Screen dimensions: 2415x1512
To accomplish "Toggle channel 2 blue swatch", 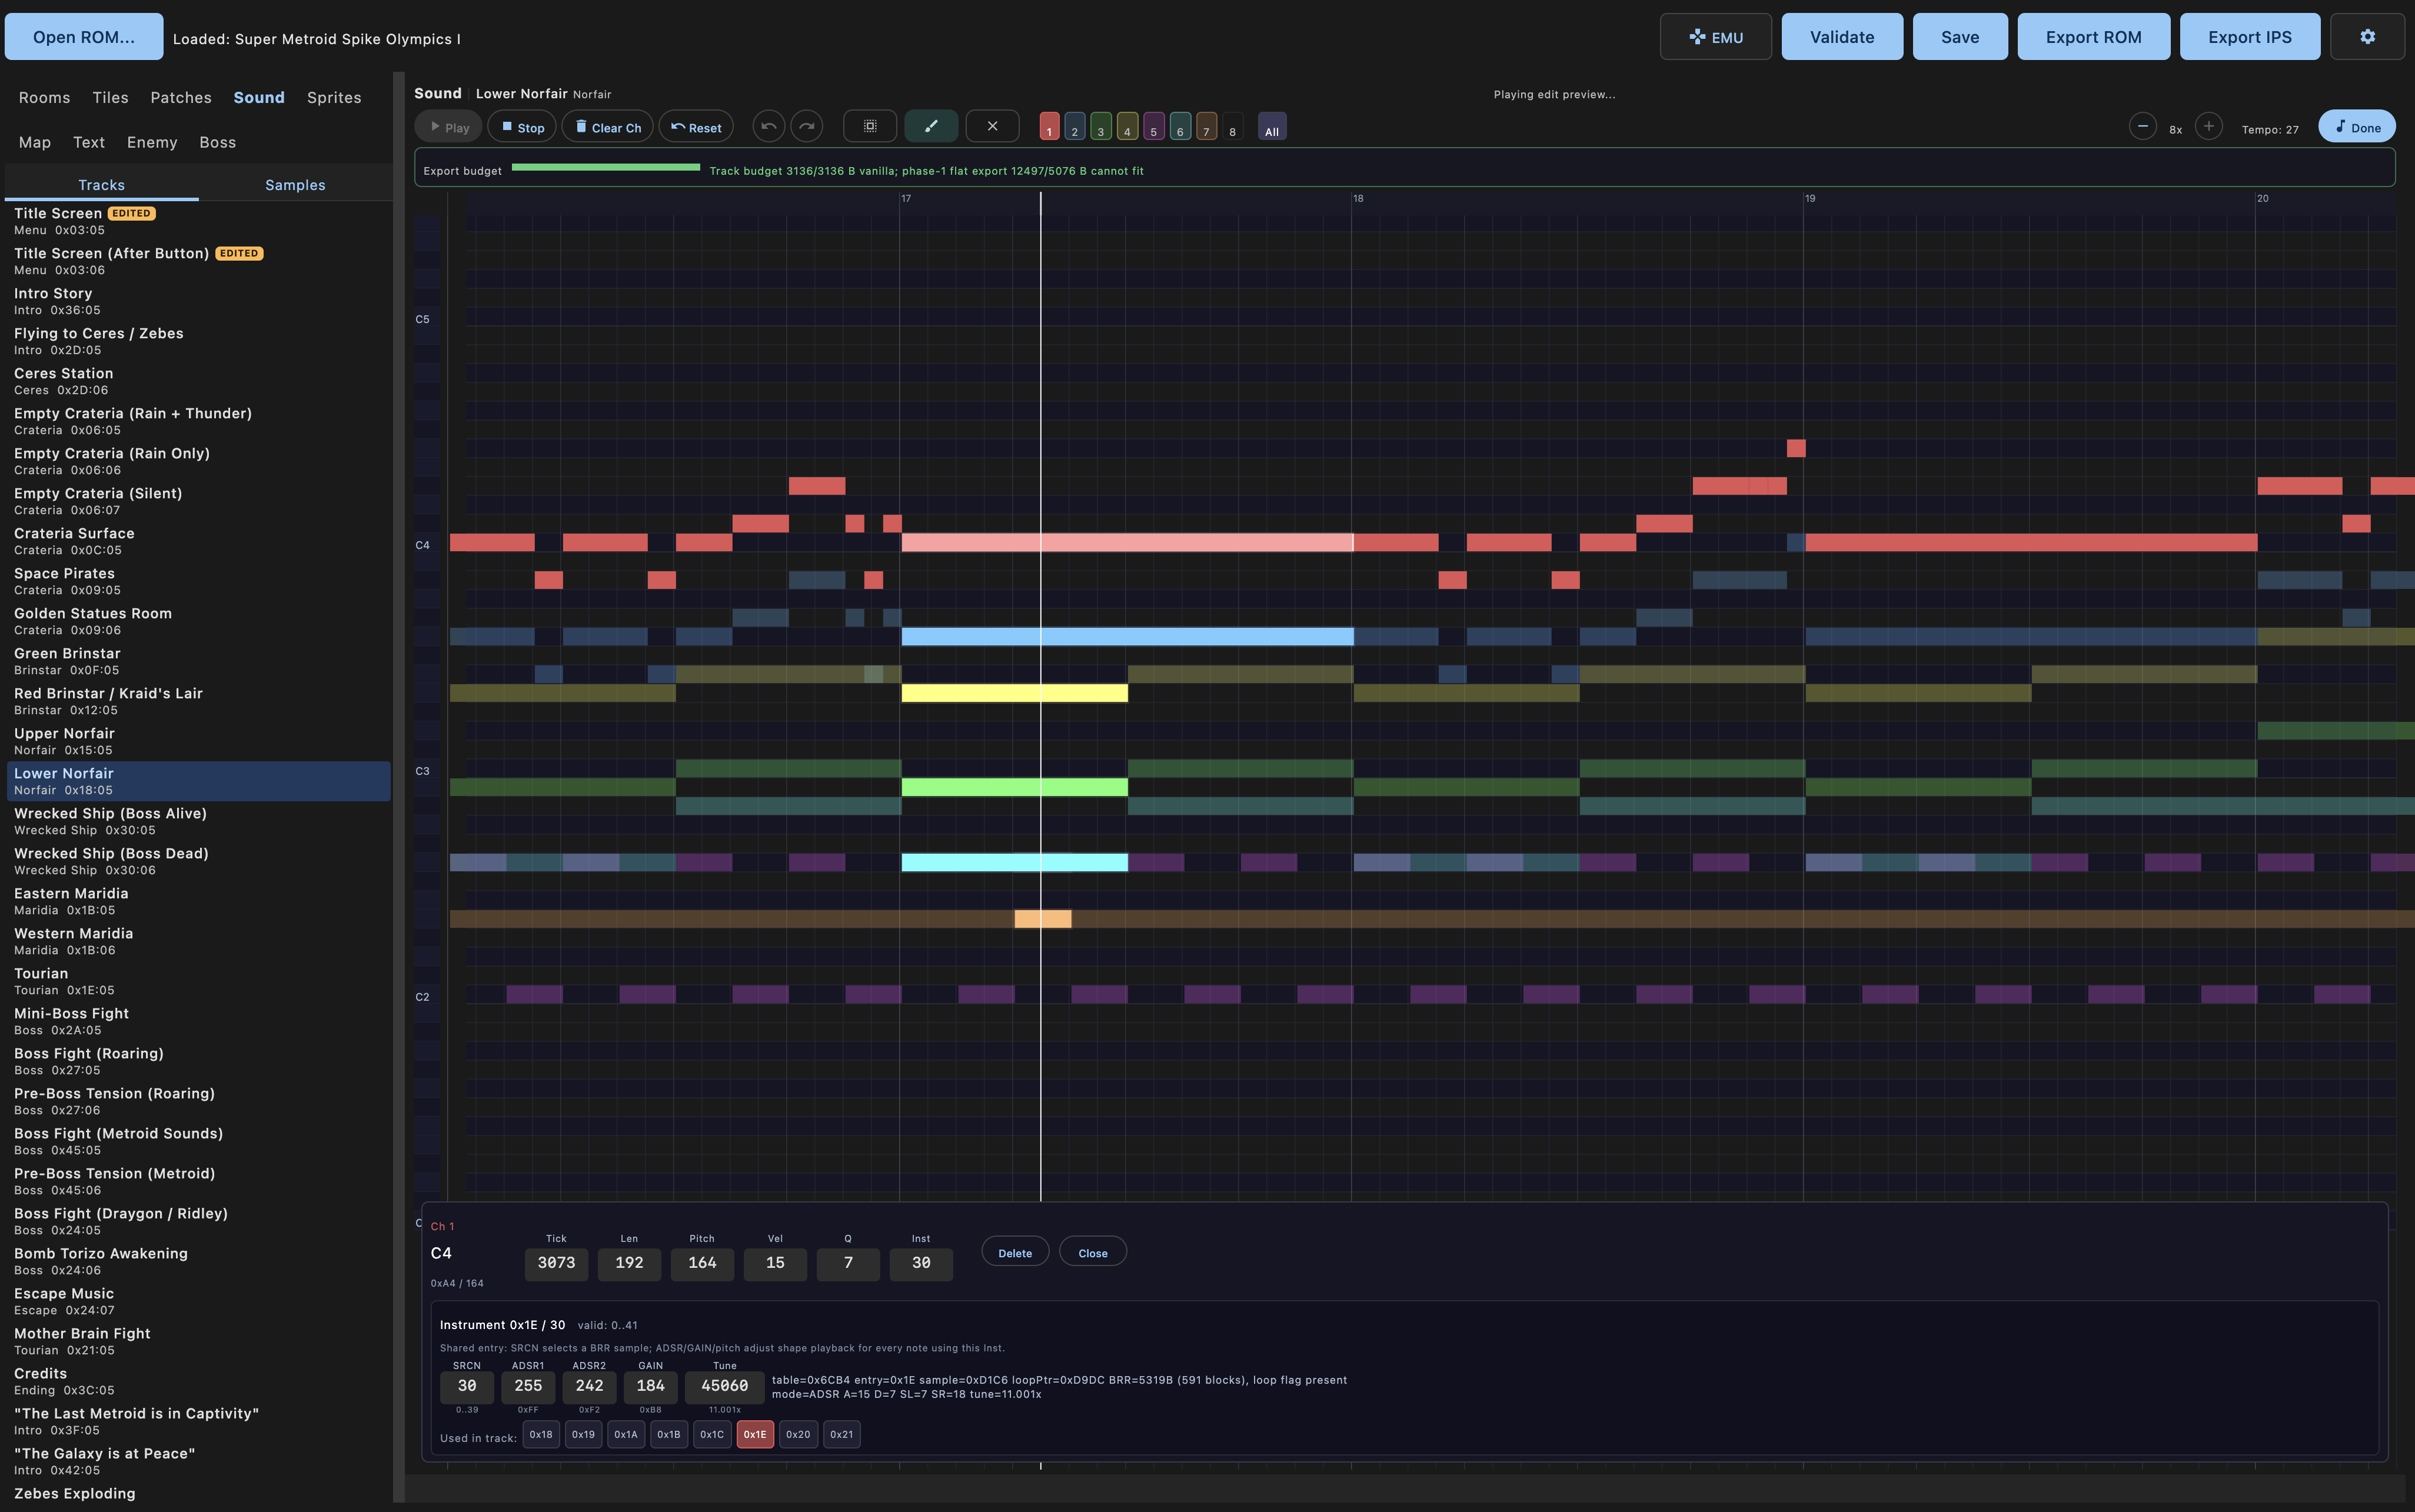I will pyautogui.click(x=1075, y=127).
